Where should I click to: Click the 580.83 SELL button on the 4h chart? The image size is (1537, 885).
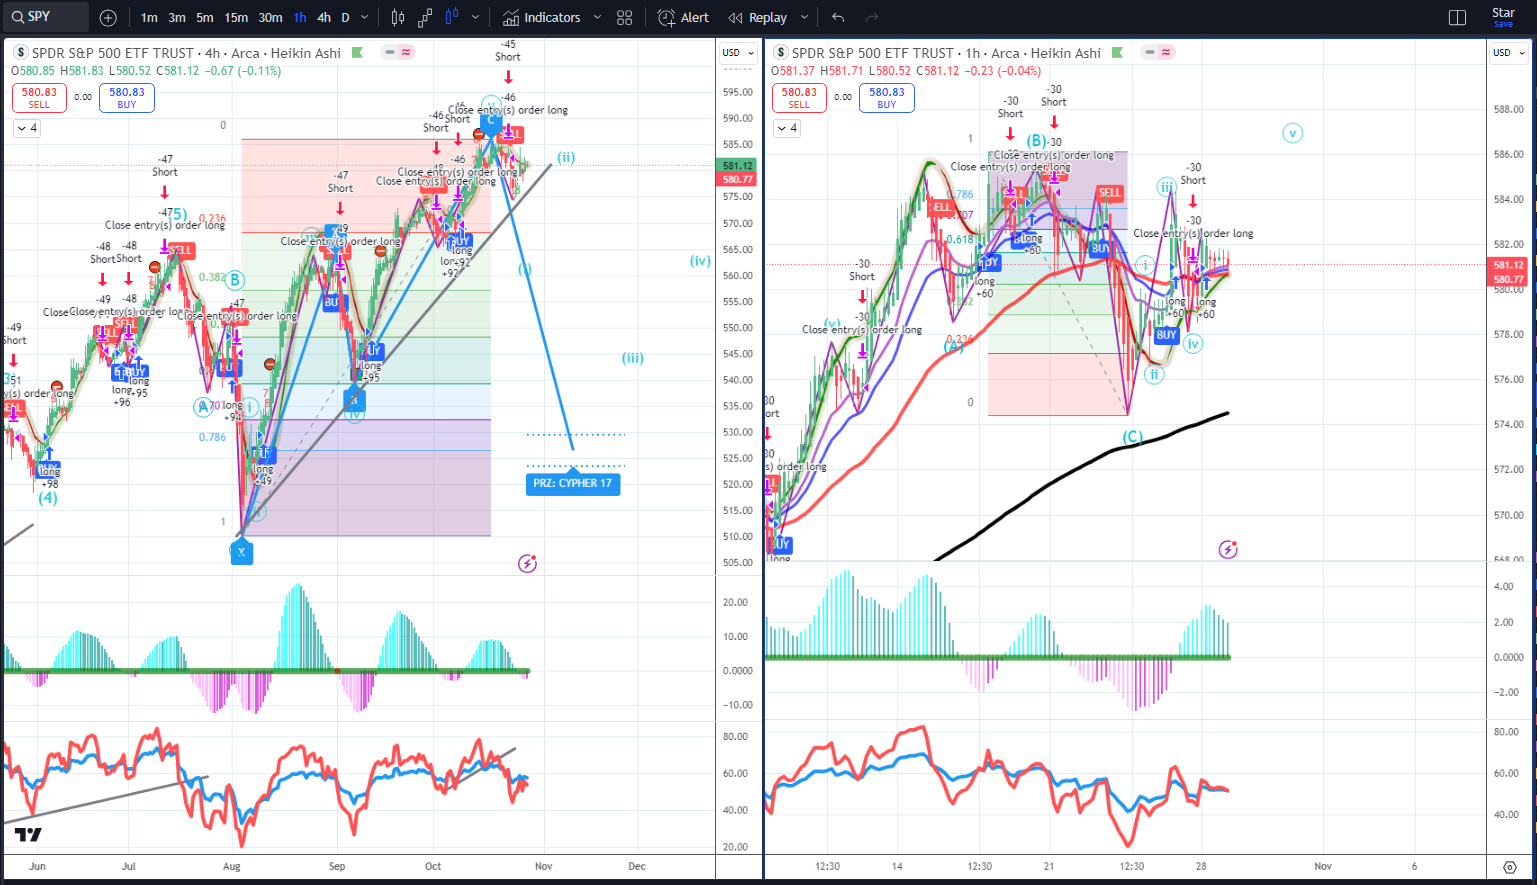tap(39, 97)
